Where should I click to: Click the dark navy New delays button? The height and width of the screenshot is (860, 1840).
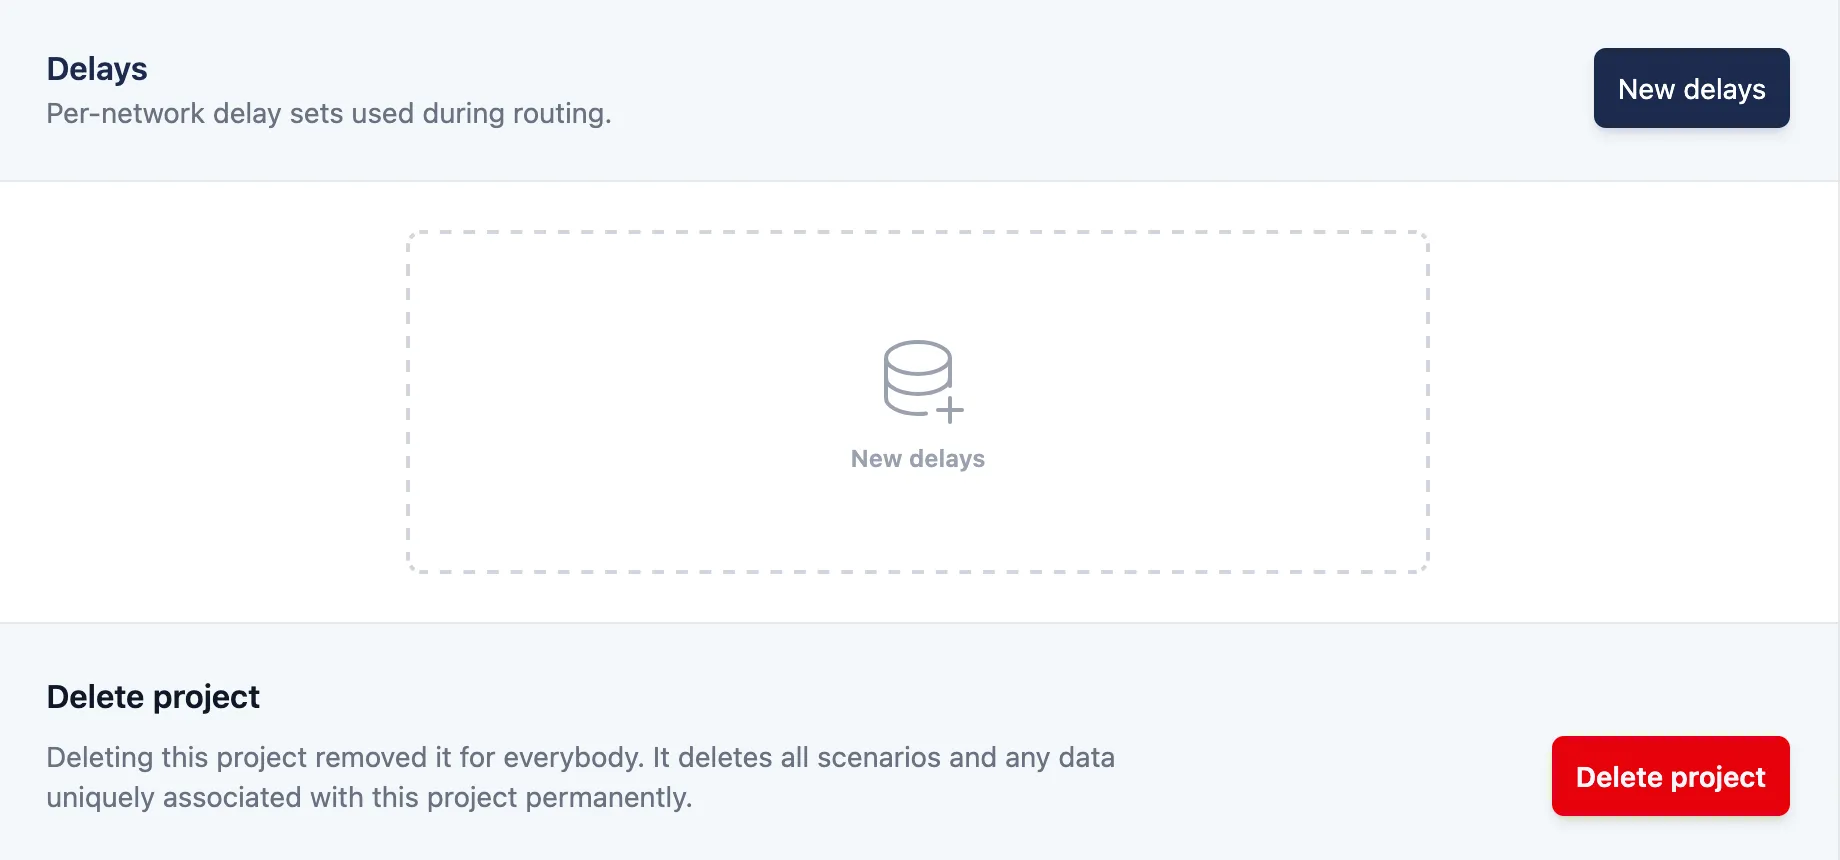tap(1691, 88)
